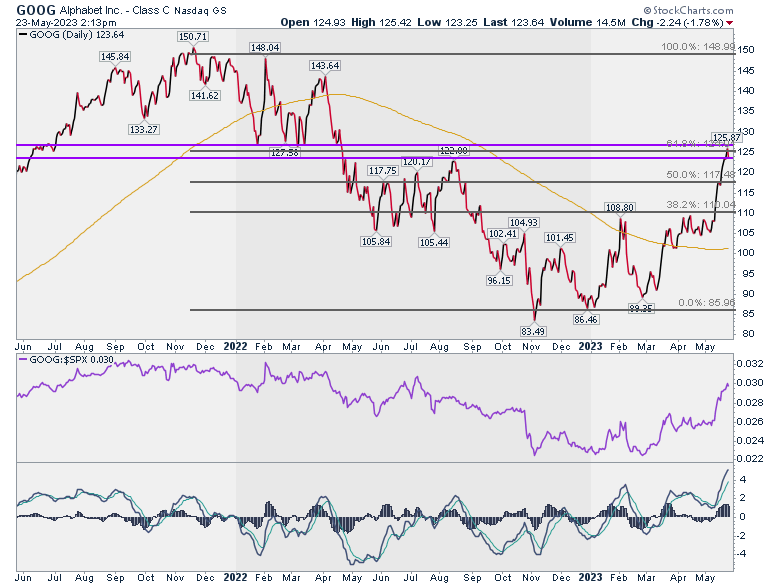780x586 pixels.
Task: Click the 150.71 peak price label
Action: point(193,36)
